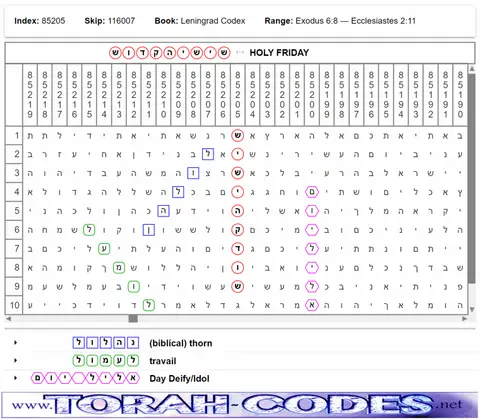The image size is (480, 419).
Task: Click pink-hexagon letter ל in row 7
Action: pos(312,249)
